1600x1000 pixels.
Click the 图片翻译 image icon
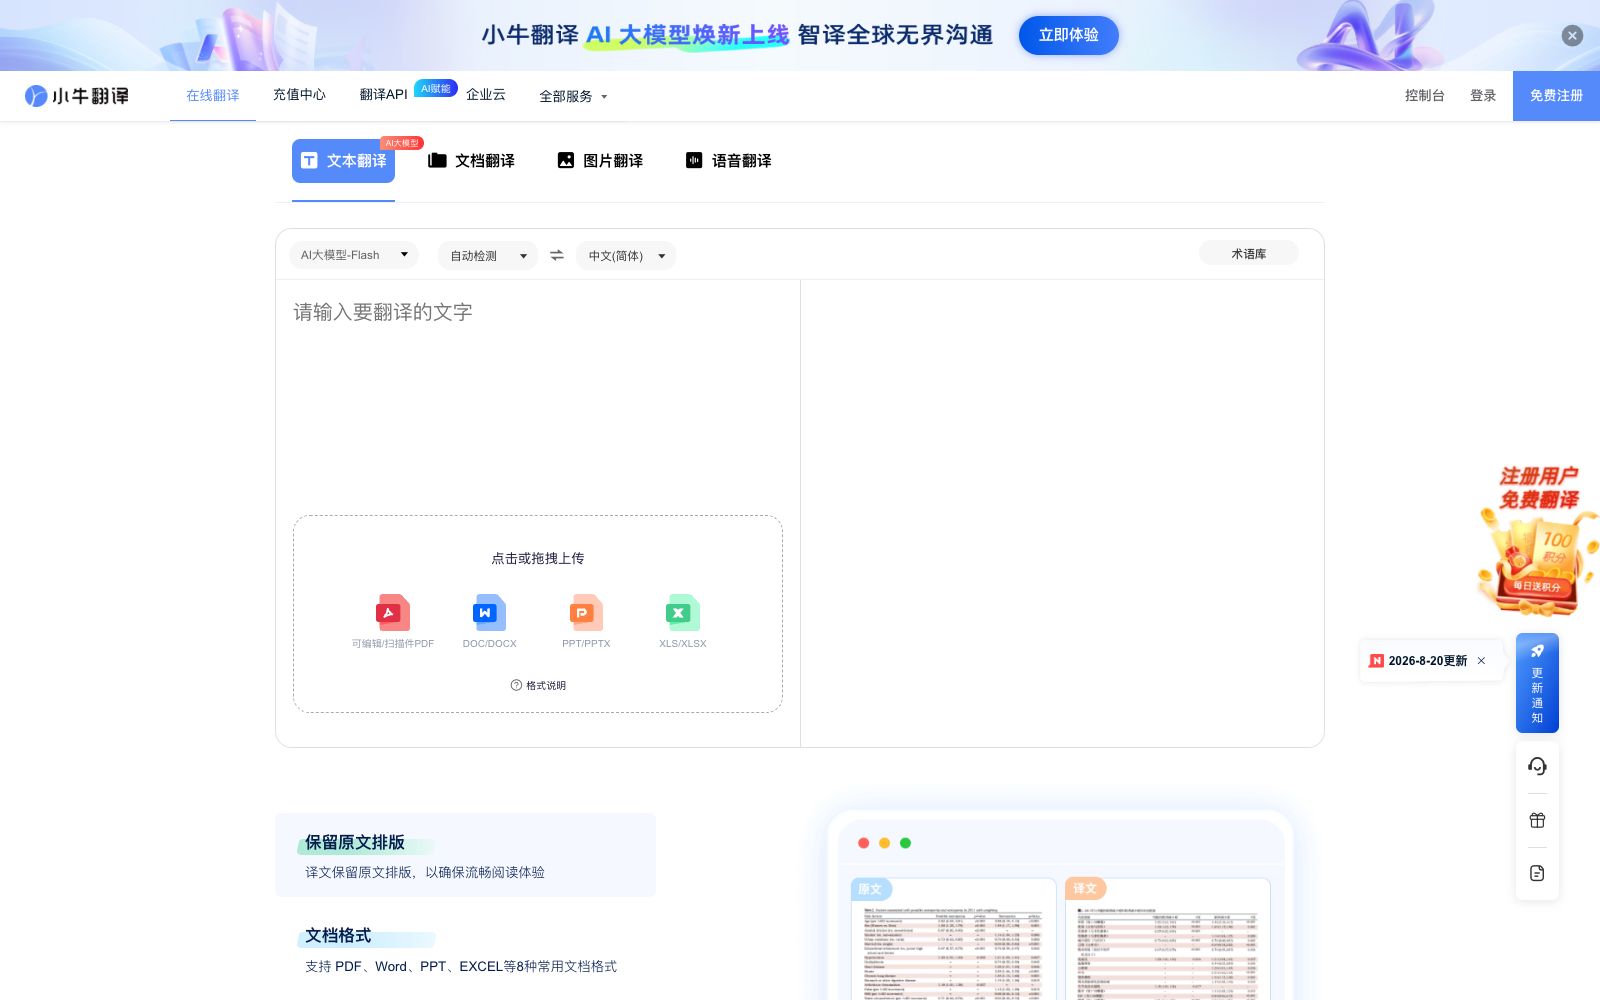(566, 160)
